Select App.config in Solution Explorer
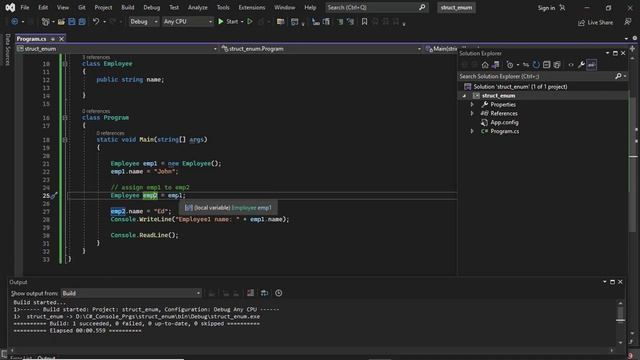Viewport: 640px width, 360px height. click(504, 122)
